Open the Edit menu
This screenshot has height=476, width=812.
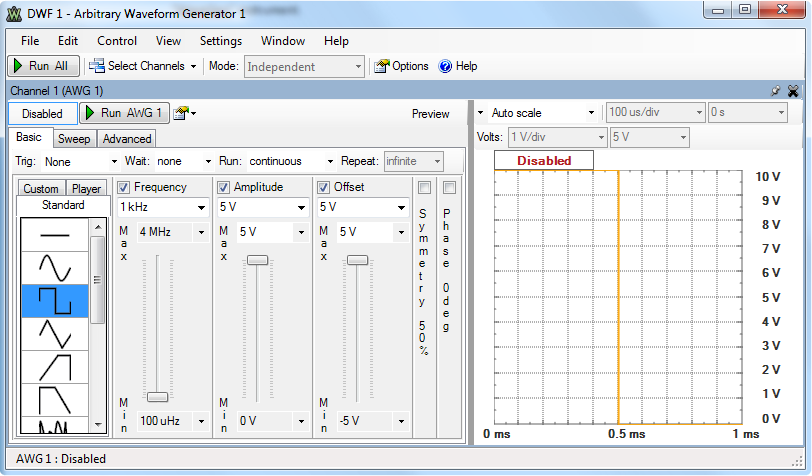point(68,41)
